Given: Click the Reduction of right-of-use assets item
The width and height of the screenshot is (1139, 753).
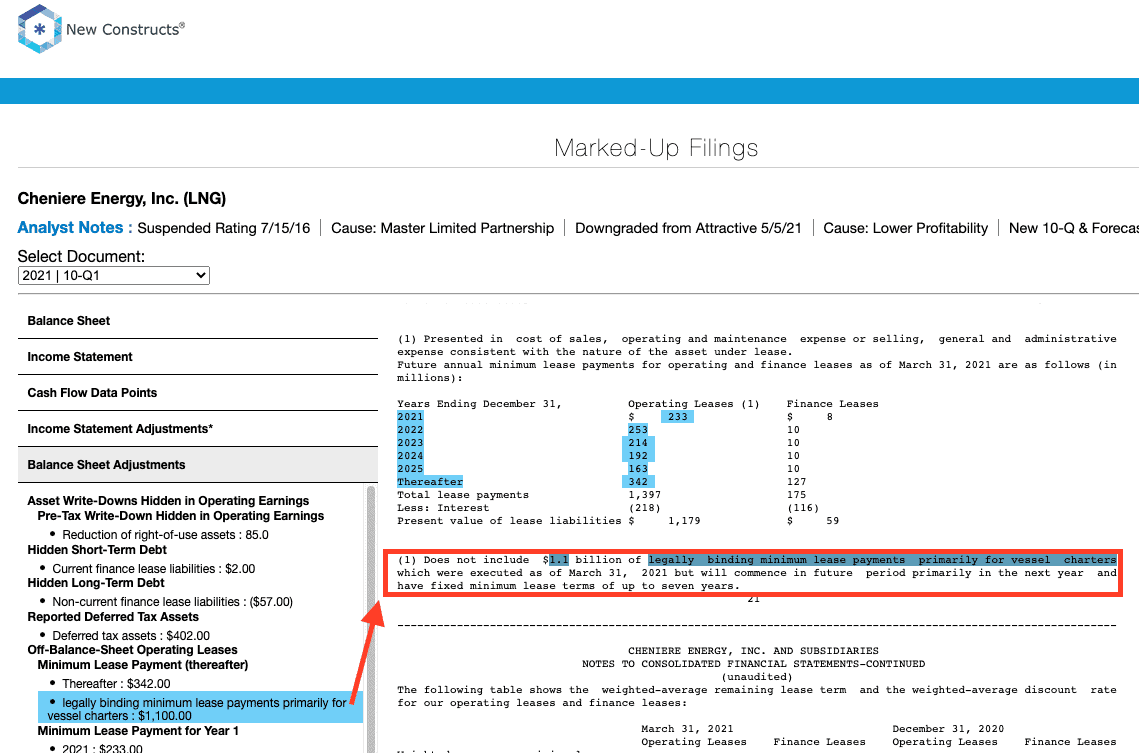Looking at the screenshot, I should pyautogui.click(x=165, y=534).
